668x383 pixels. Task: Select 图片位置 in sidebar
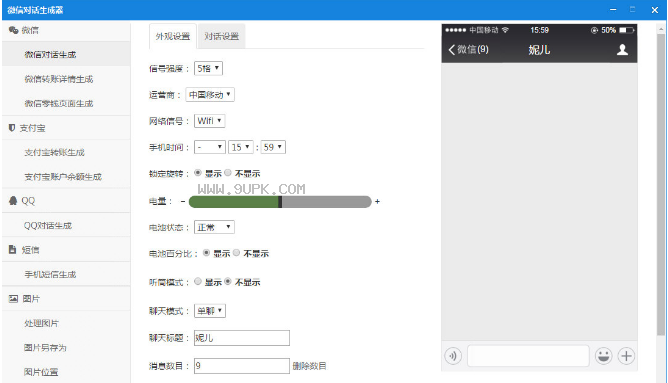66,372
